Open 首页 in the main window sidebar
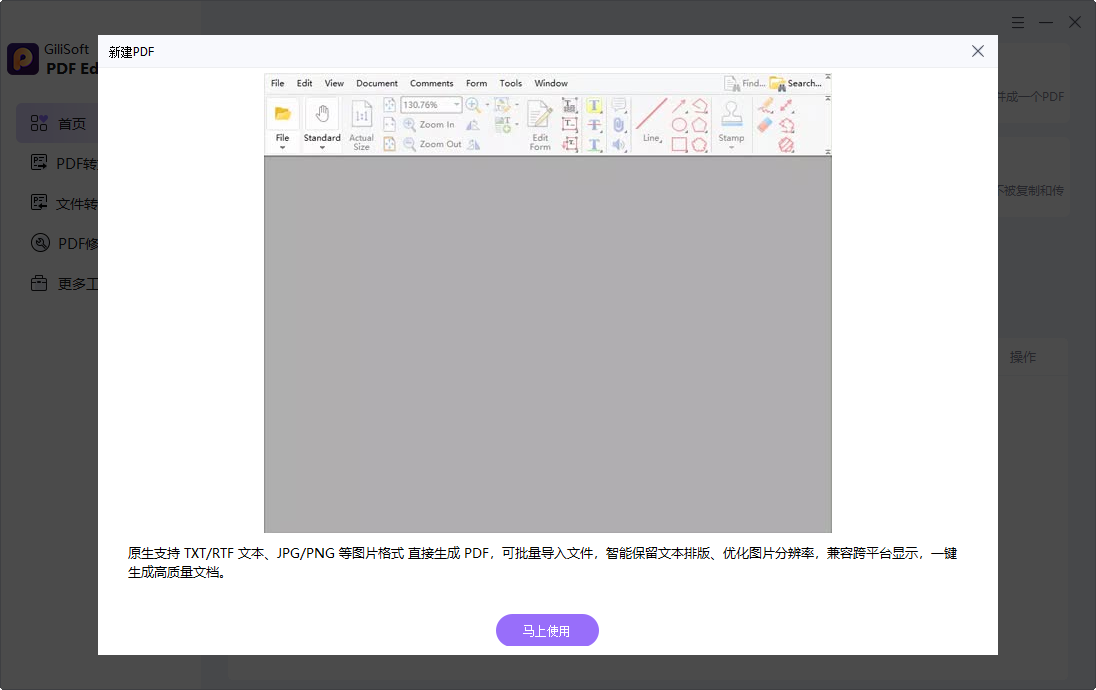 tap(57, 124)
